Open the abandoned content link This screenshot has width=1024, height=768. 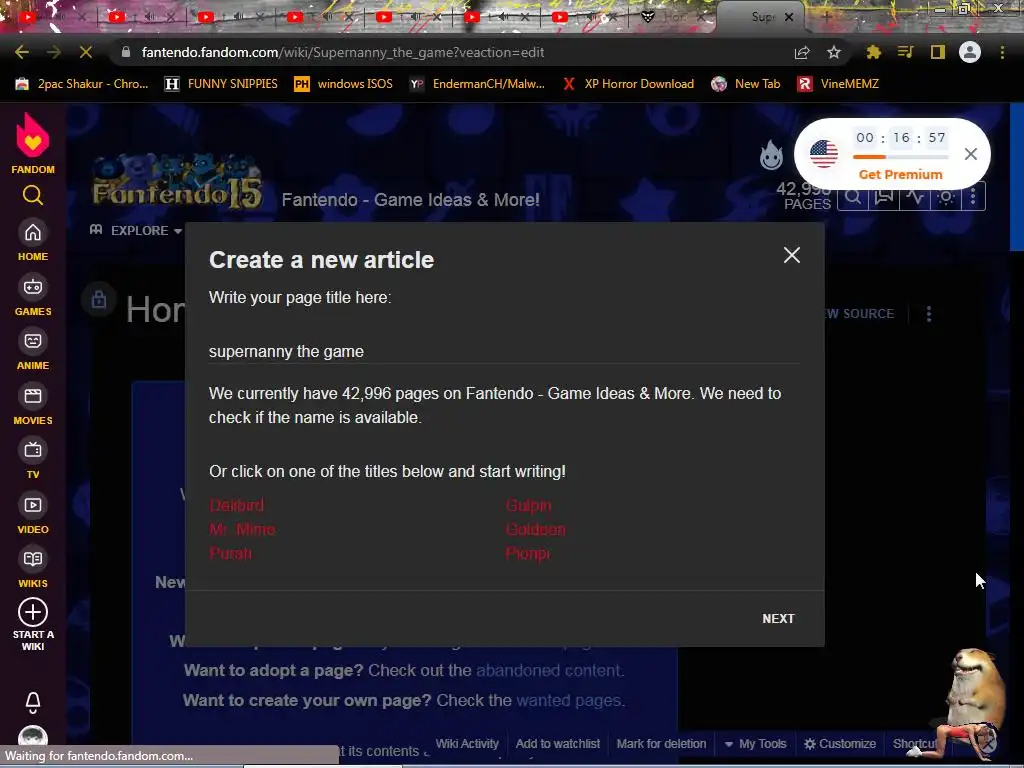[549, 670]
